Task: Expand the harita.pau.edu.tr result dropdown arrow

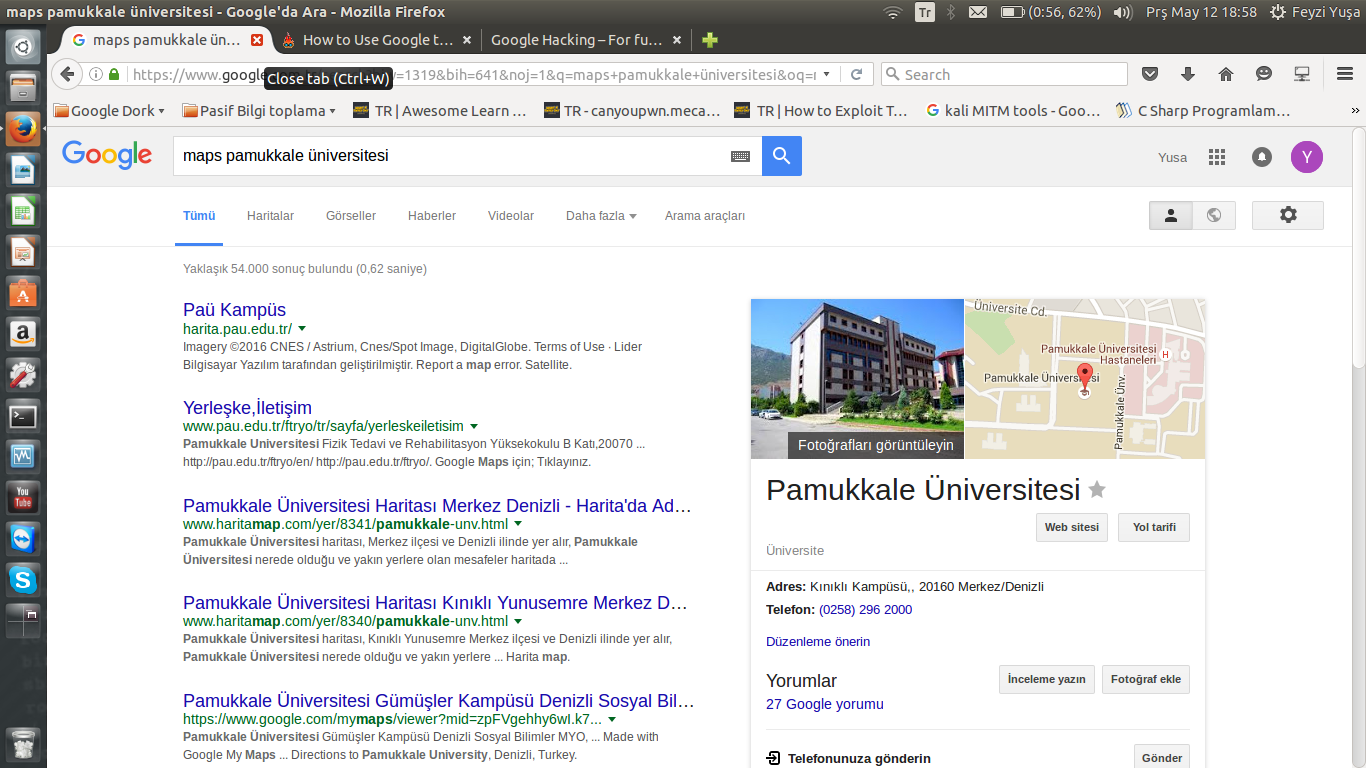Action: pos(302,328)
